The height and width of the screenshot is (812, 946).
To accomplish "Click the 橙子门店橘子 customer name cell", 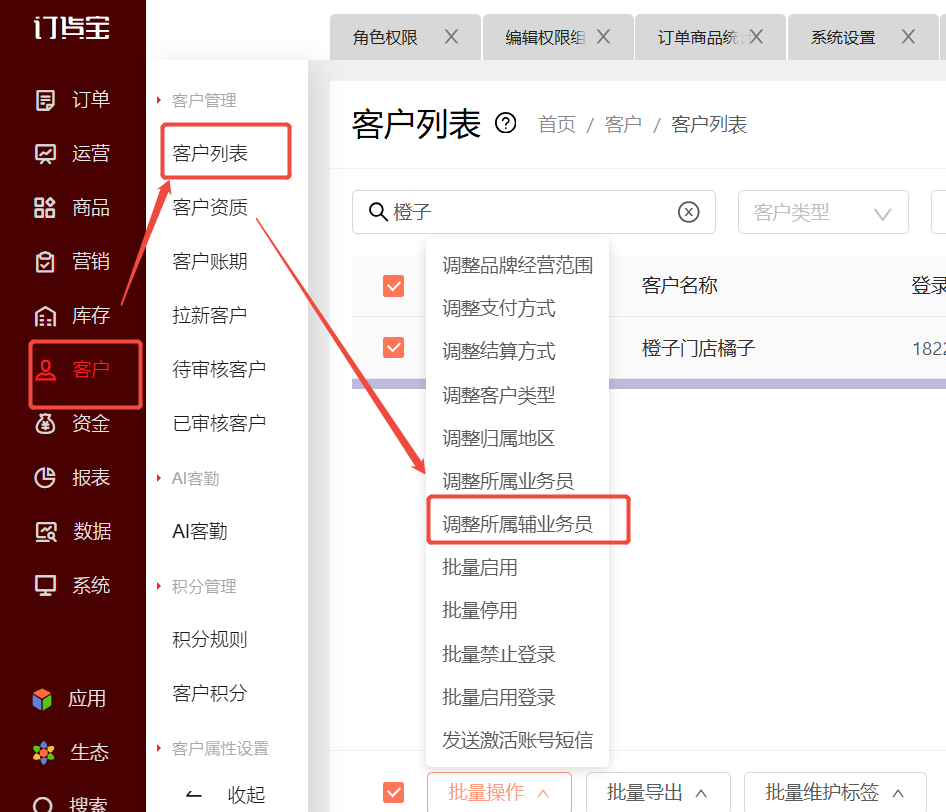I will (699, 348).
